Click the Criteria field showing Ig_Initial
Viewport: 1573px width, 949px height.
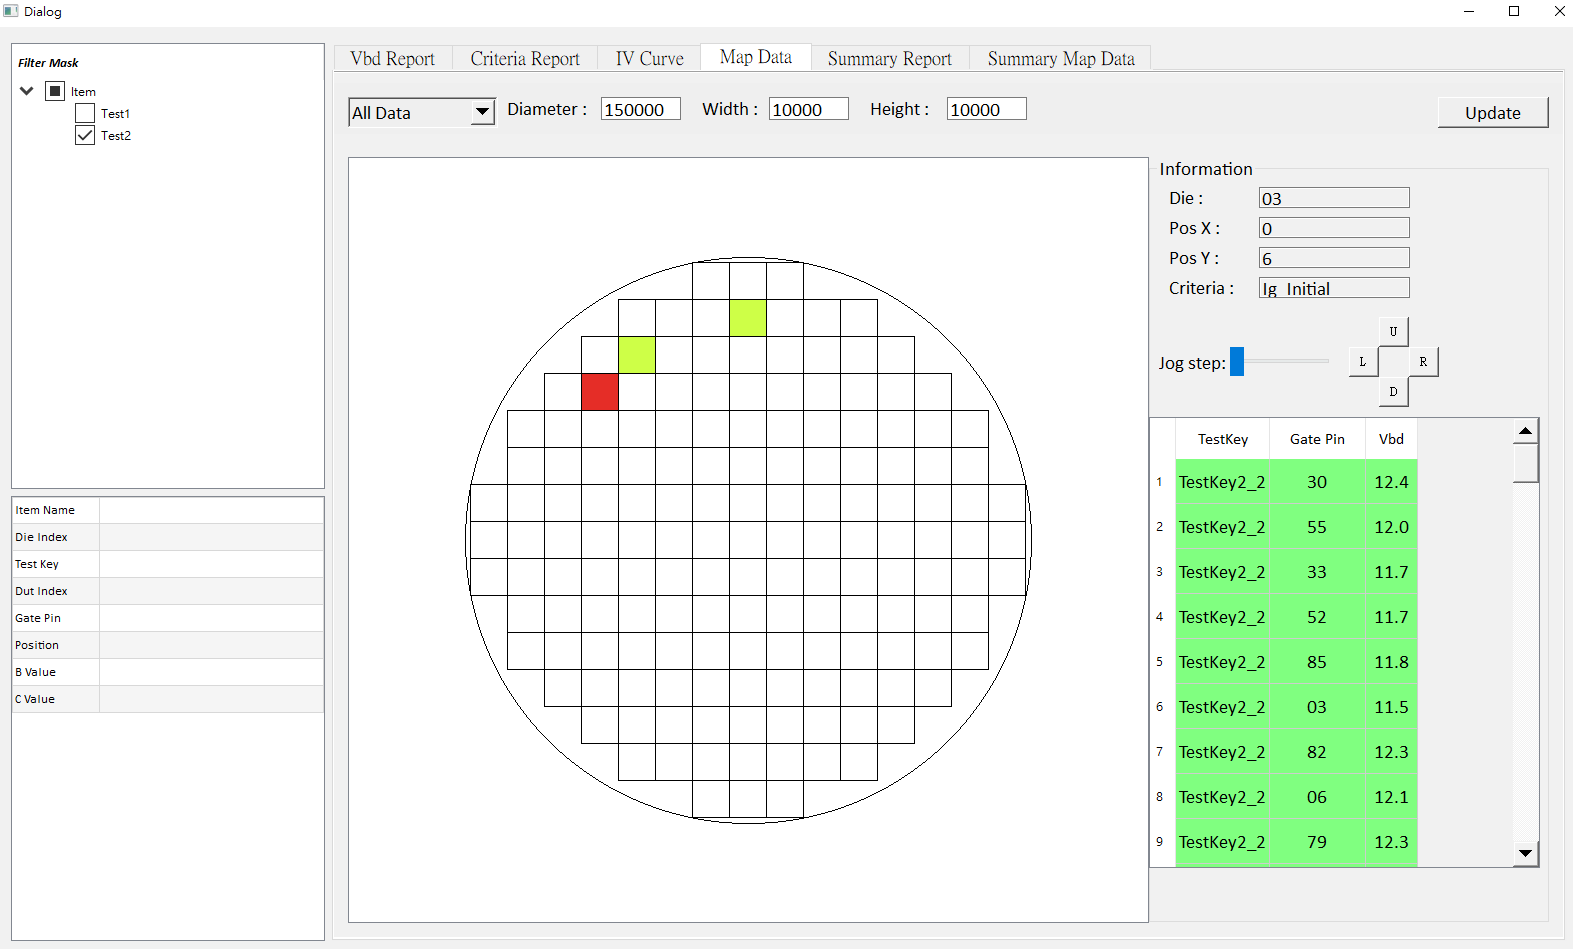click(x=1334, y=288)
